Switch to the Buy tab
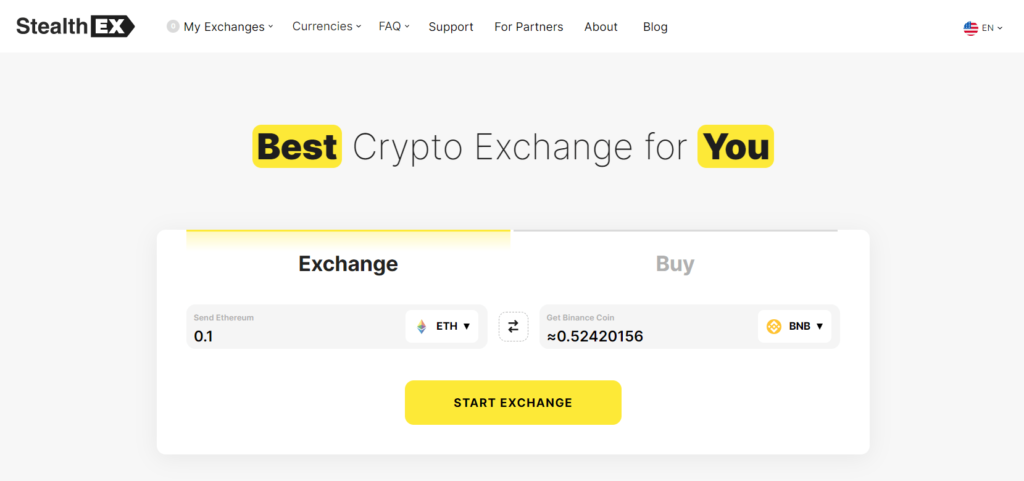Screen dimensions: 1024x481 [x=675, y=264]
